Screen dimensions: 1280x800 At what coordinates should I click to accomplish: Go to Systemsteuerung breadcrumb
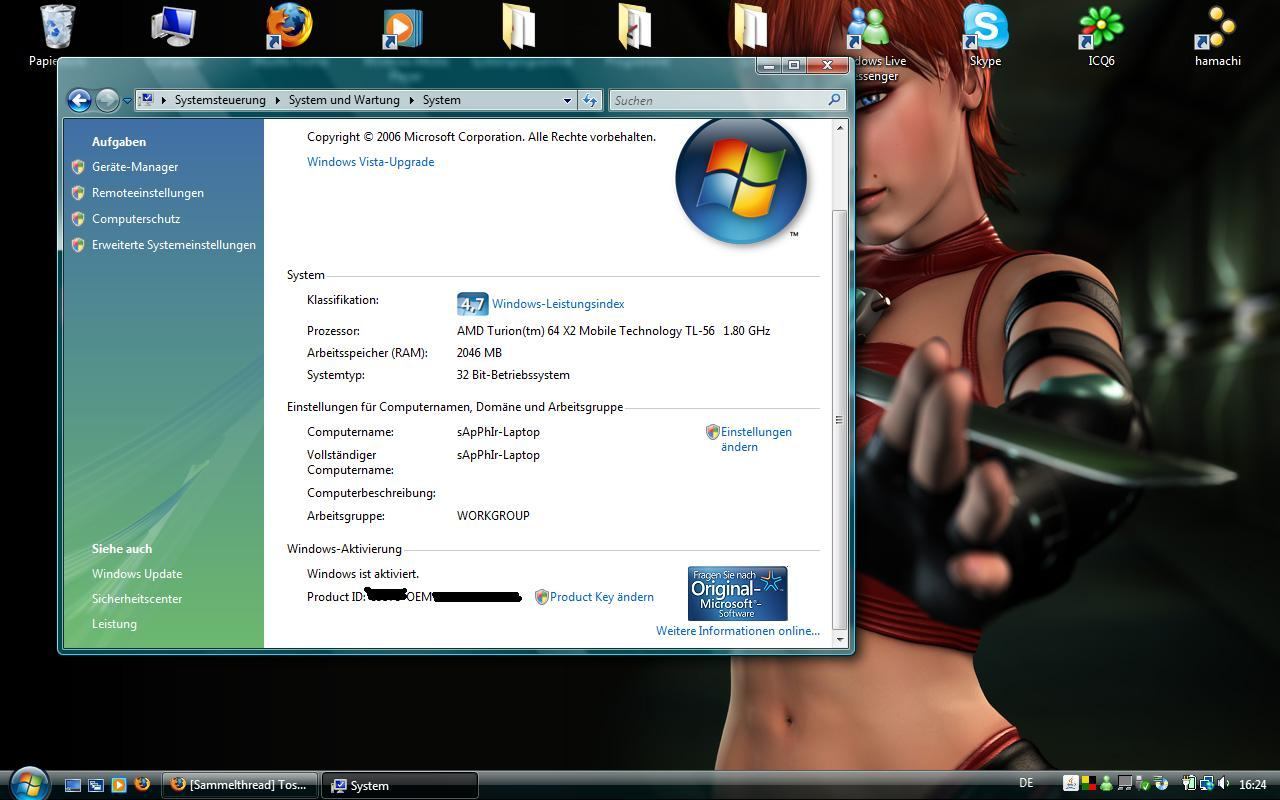(220, 100)
